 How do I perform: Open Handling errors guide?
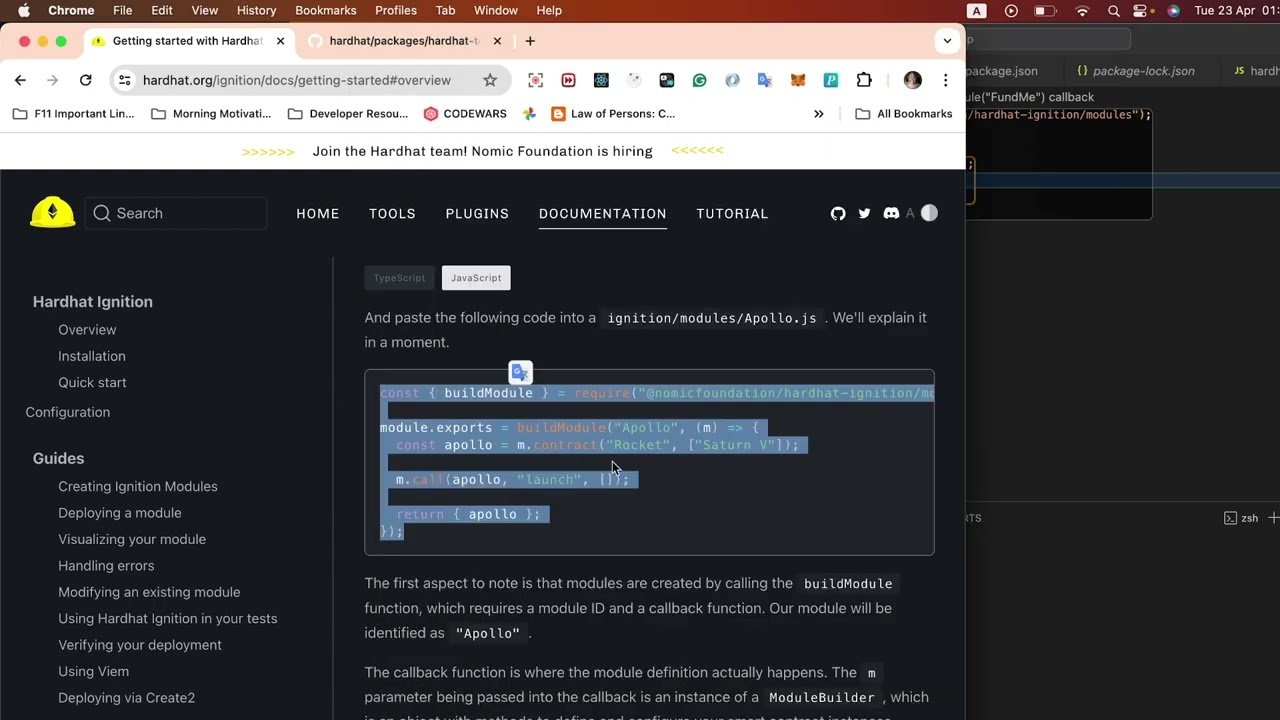pyautogui.click(x=106, y=566)
